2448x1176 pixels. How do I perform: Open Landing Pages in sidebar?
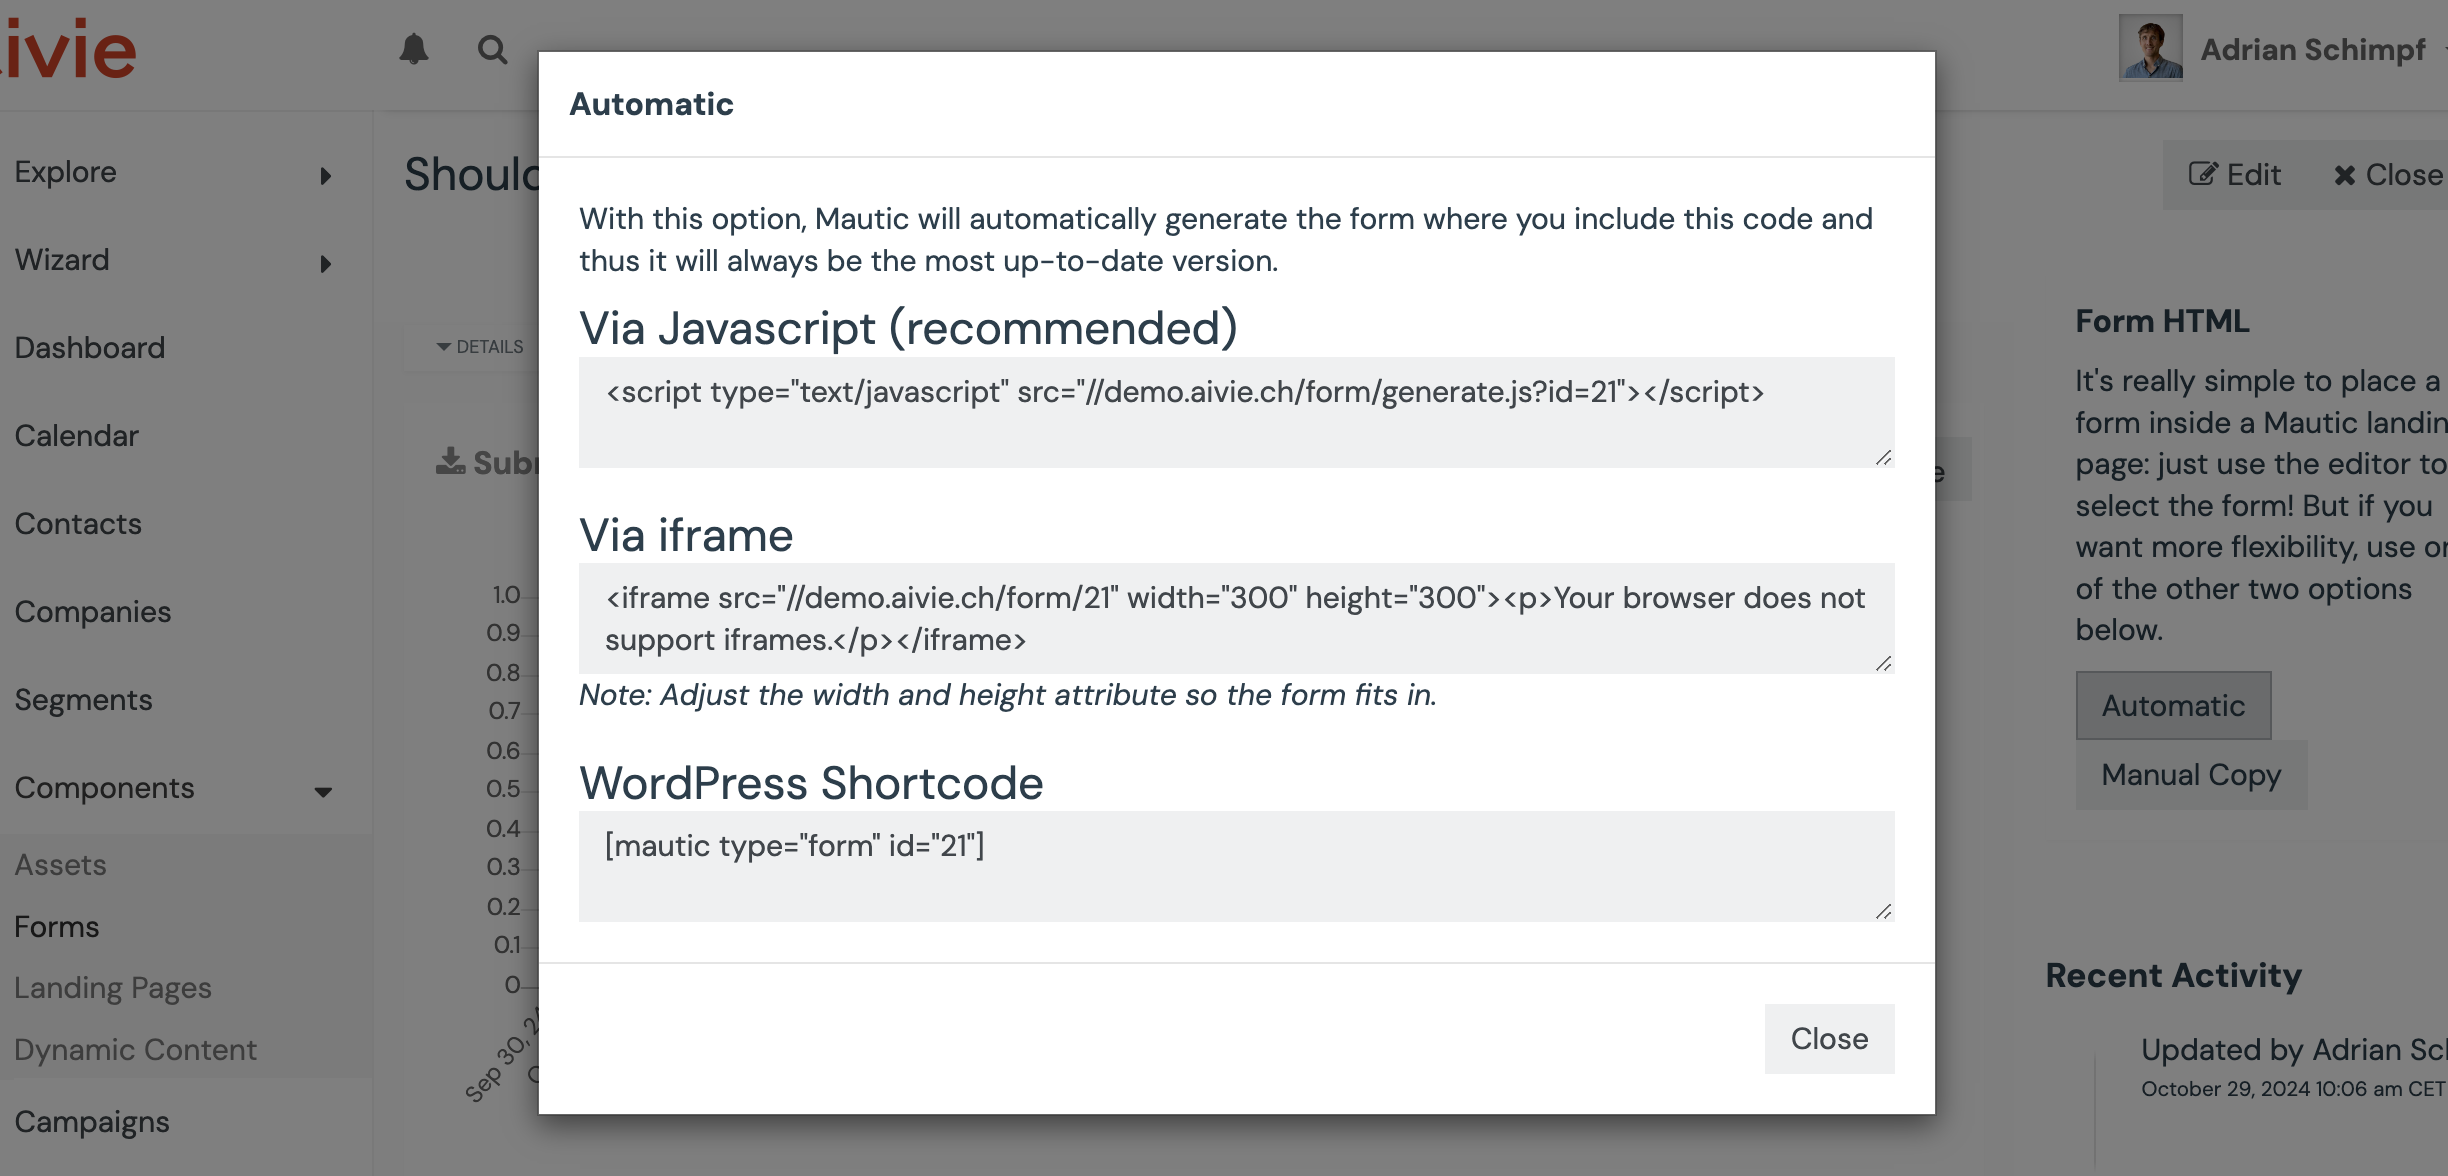coord(113,988)
